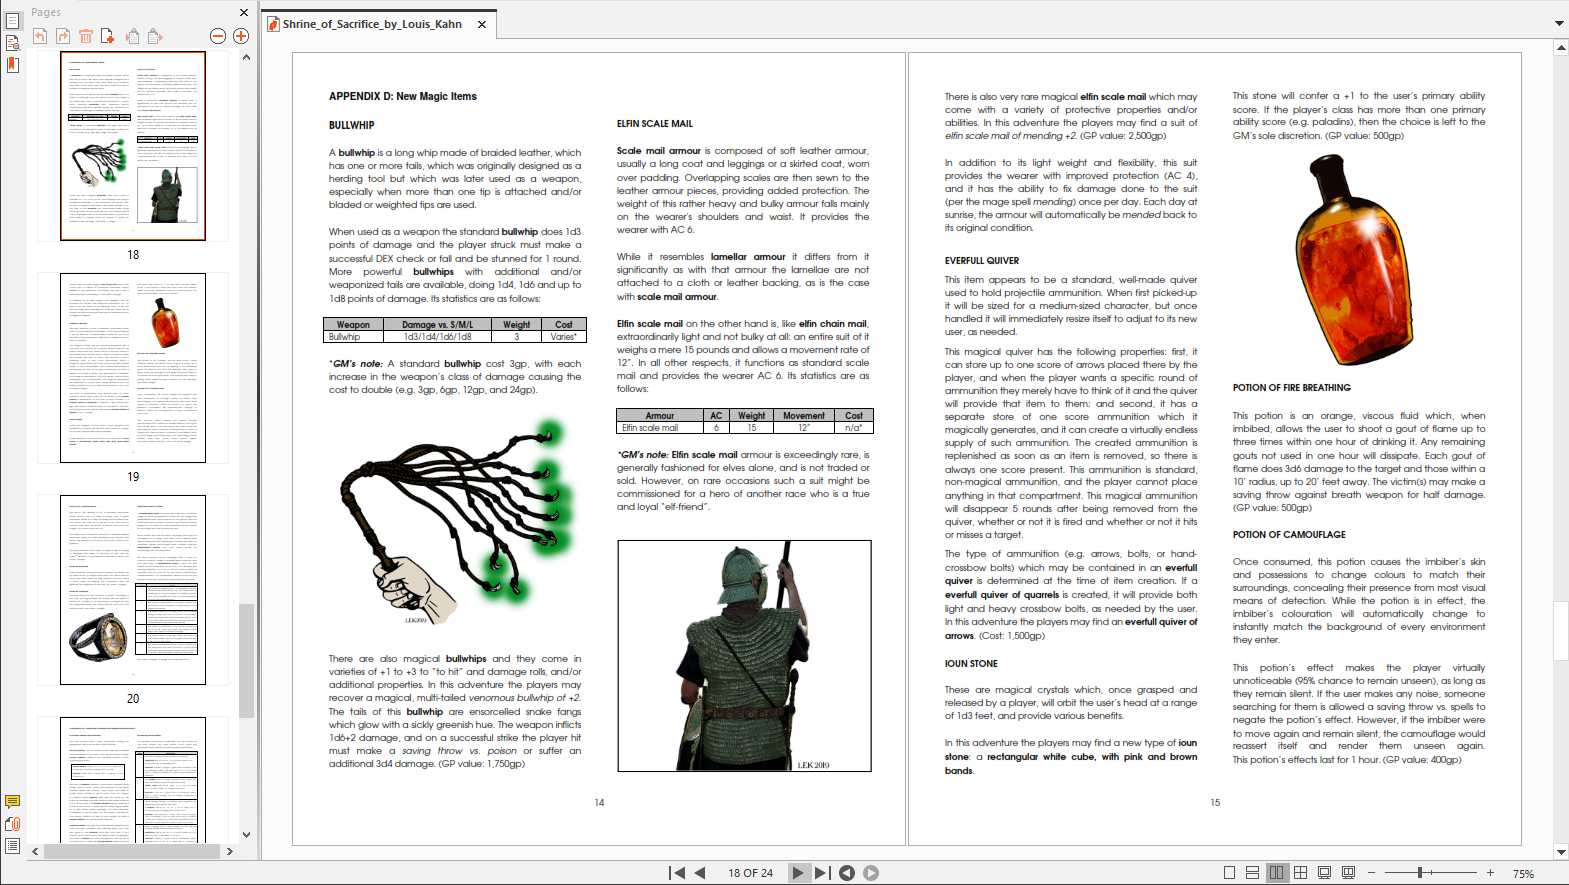Go to next page button

[797, 873]
